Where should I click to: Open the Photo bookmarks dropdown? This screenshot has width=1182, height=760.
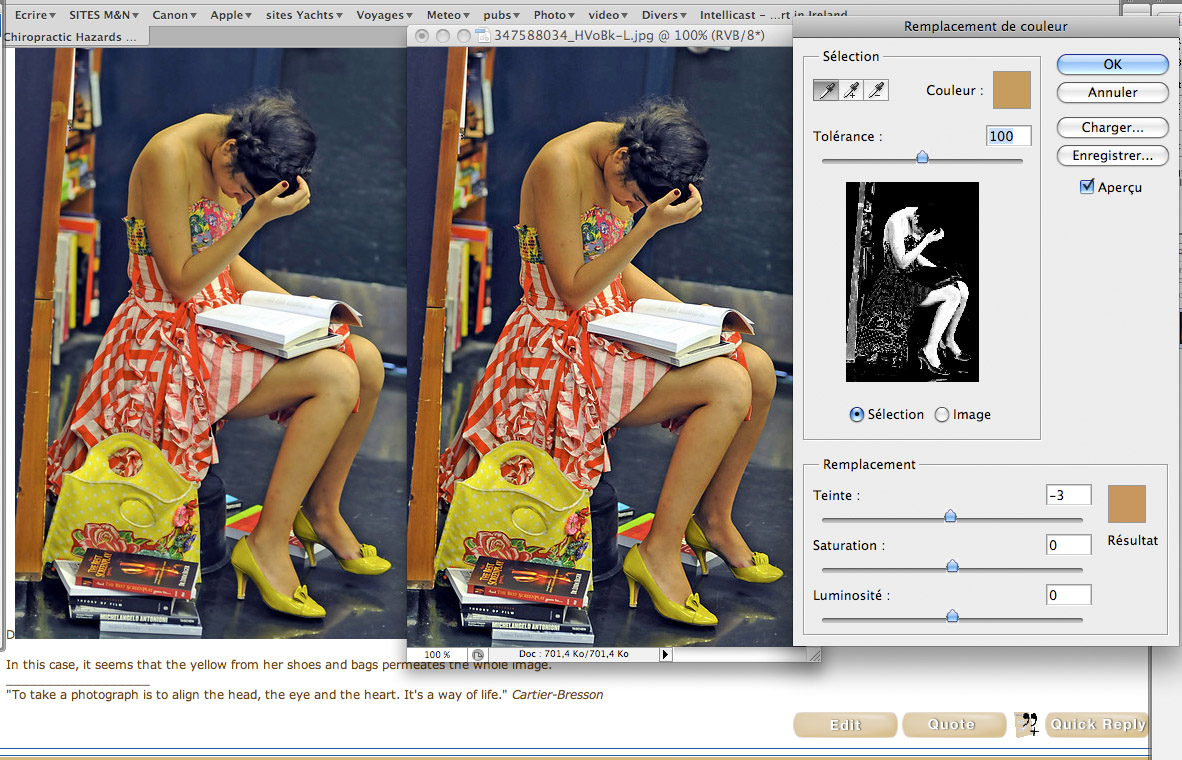[x=553, y=15]
